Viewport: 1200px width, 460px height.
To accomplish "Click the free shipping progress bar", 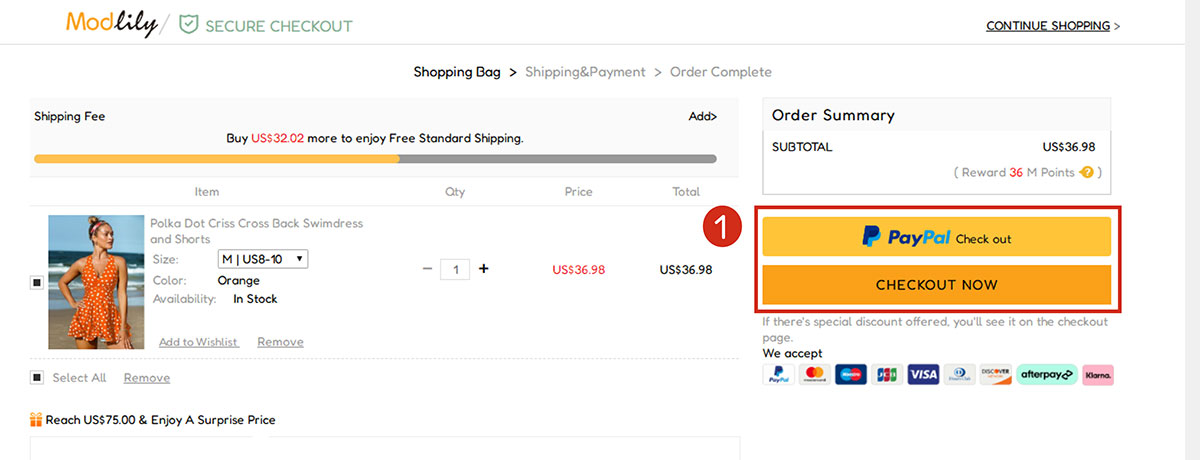I will click(375, 158).
